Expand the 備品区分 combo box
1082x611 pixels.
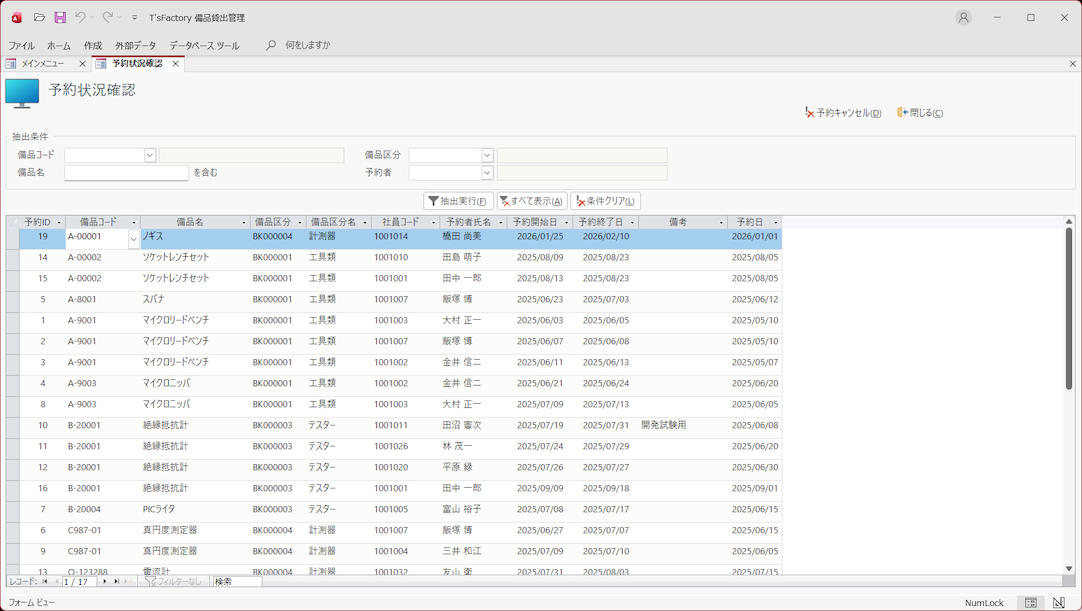pos(487,155)
